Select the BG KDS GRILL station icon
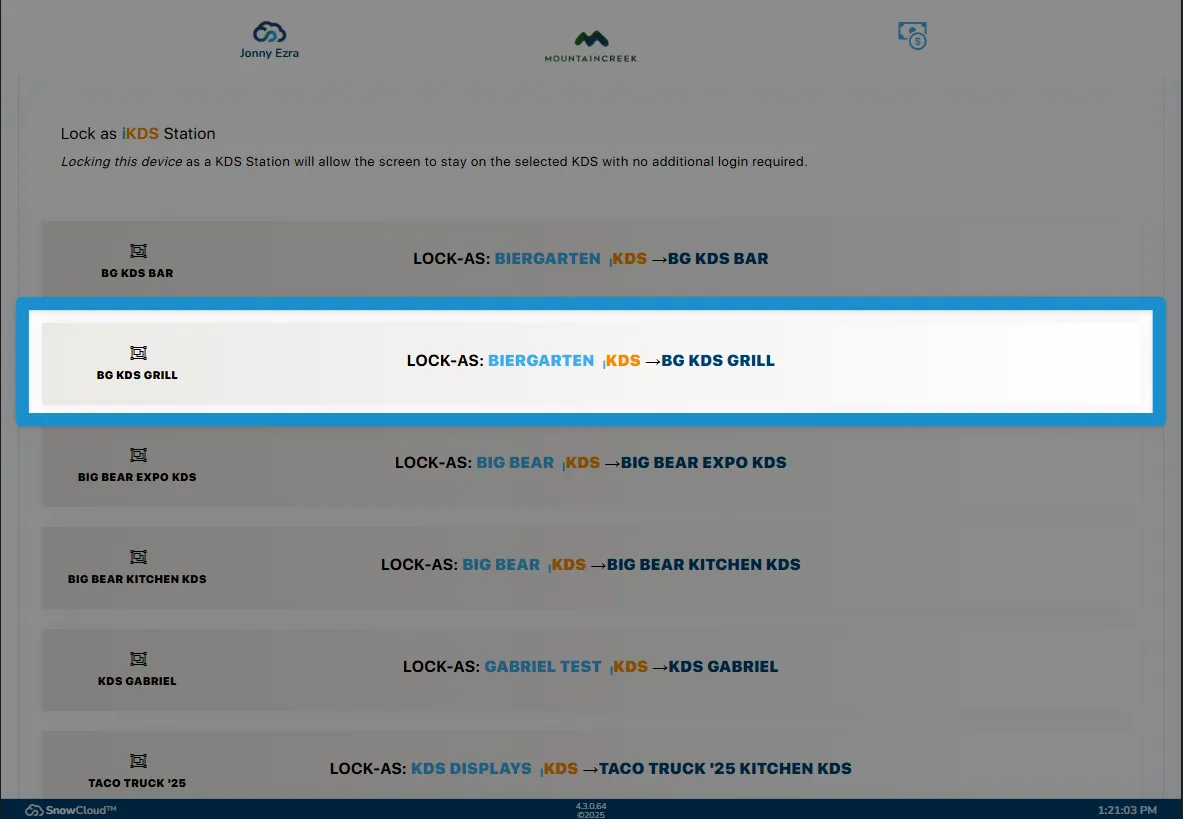This screenshot has height=819, width=1183. 138,353
